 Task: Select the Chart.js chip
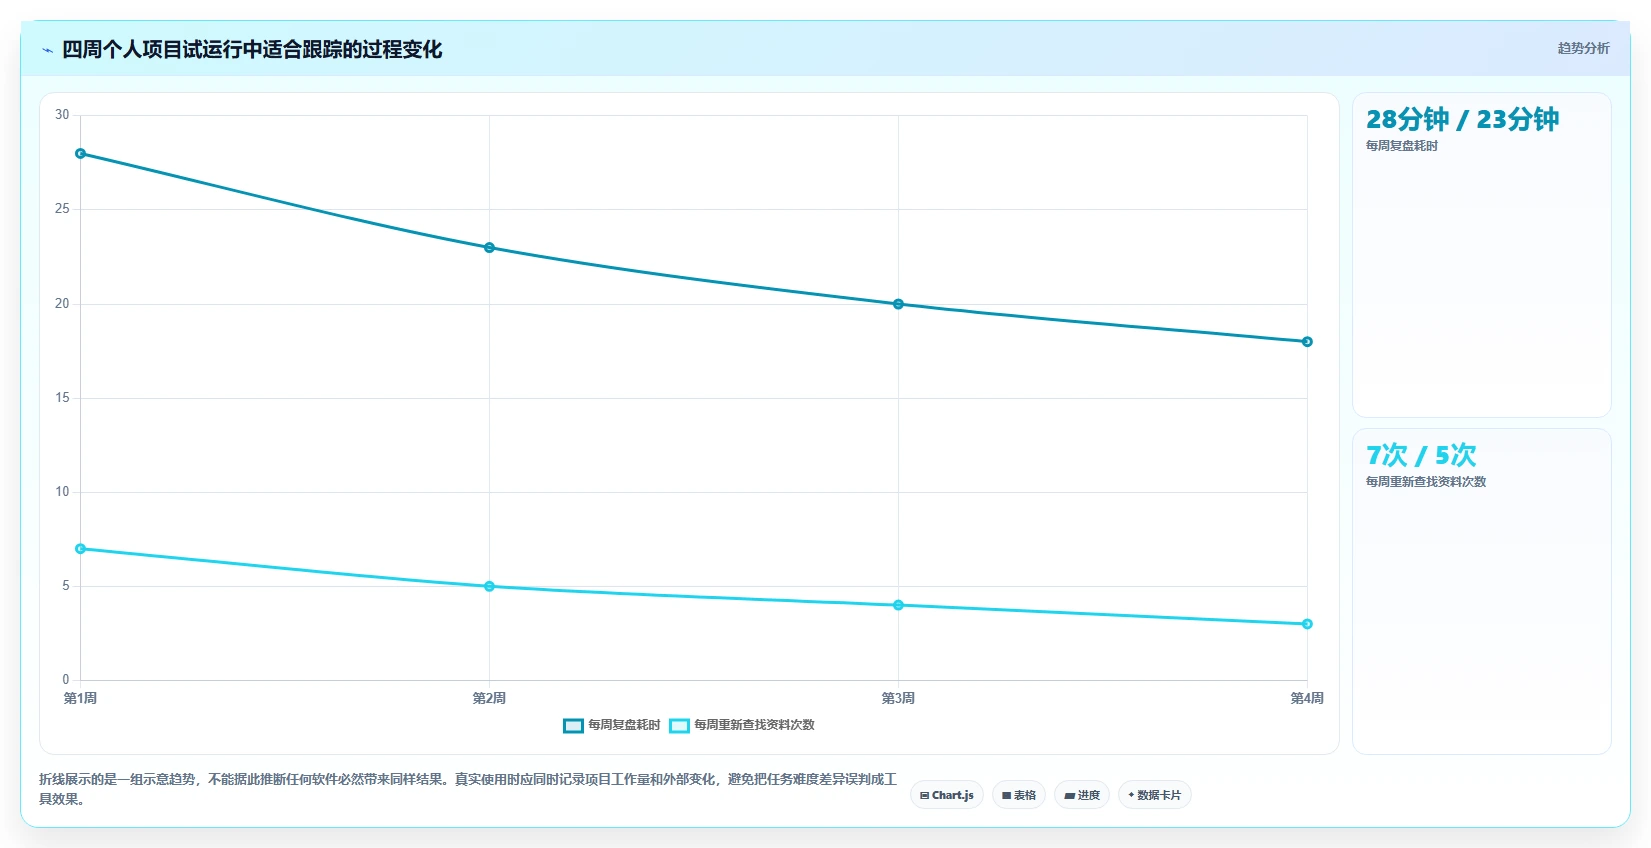pyautogui.click(x=947, y=795)
